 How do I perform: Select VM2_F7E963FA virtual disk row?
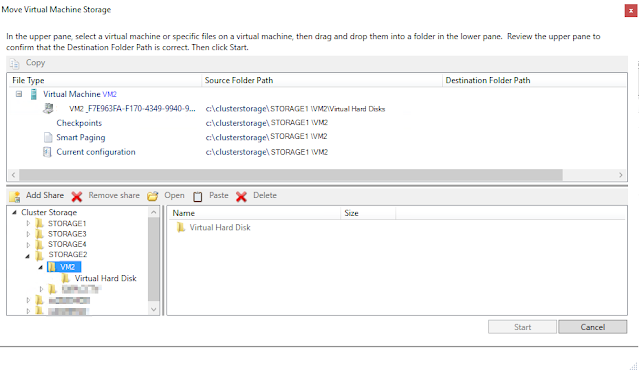132,108
